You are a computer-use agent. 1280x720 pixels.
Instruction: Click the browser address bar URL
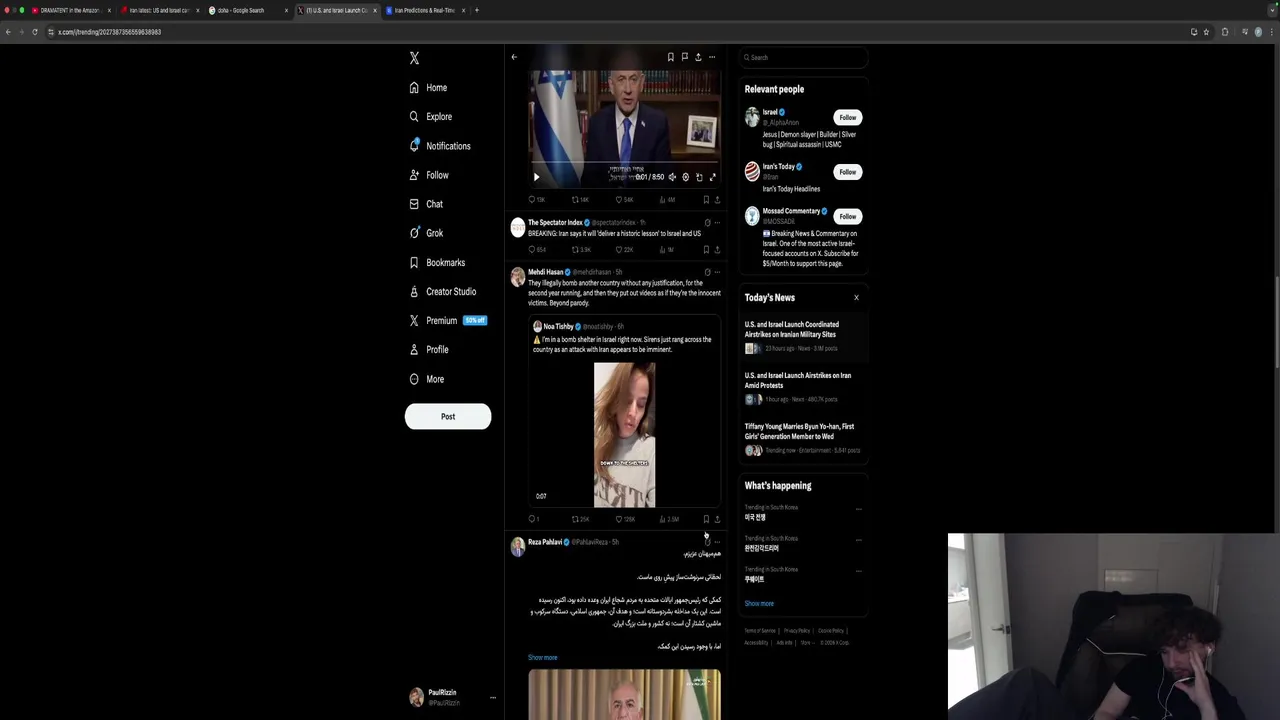pos(109,32)
